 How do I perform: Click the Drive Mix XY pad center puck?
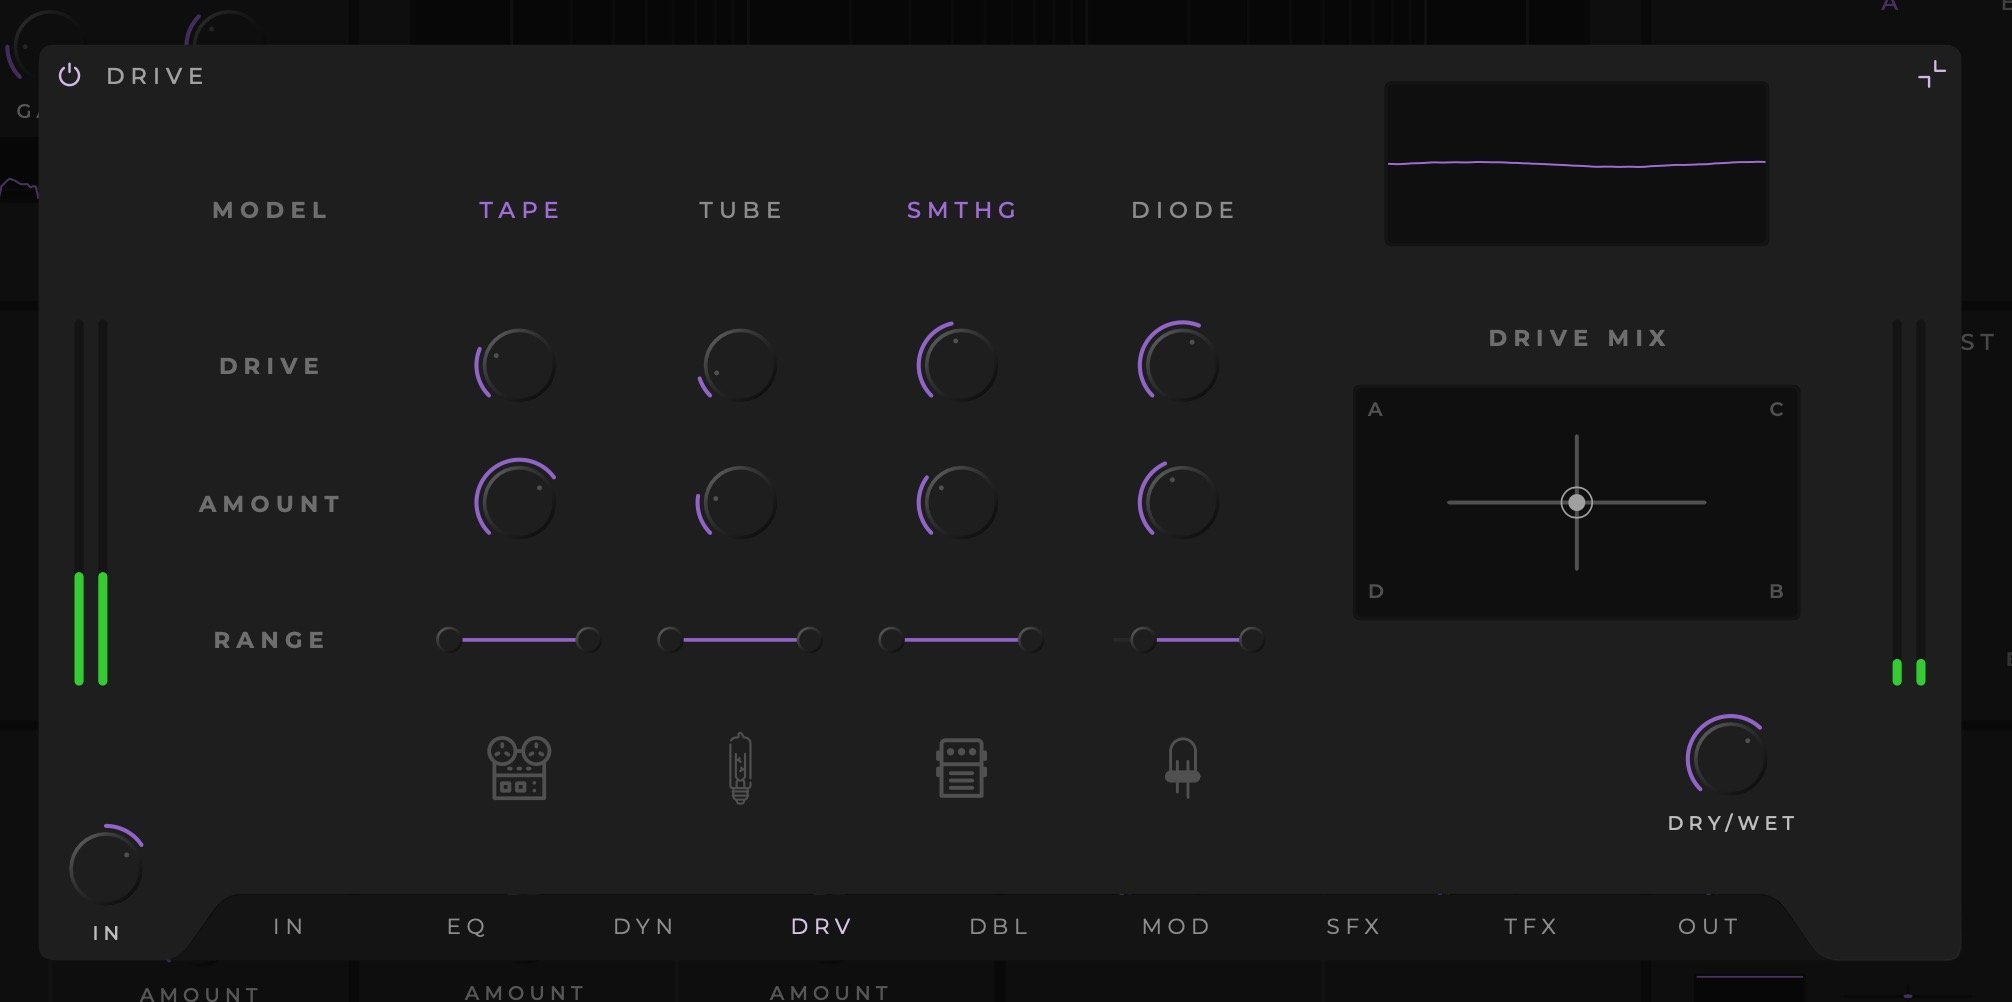point(1576,502)
